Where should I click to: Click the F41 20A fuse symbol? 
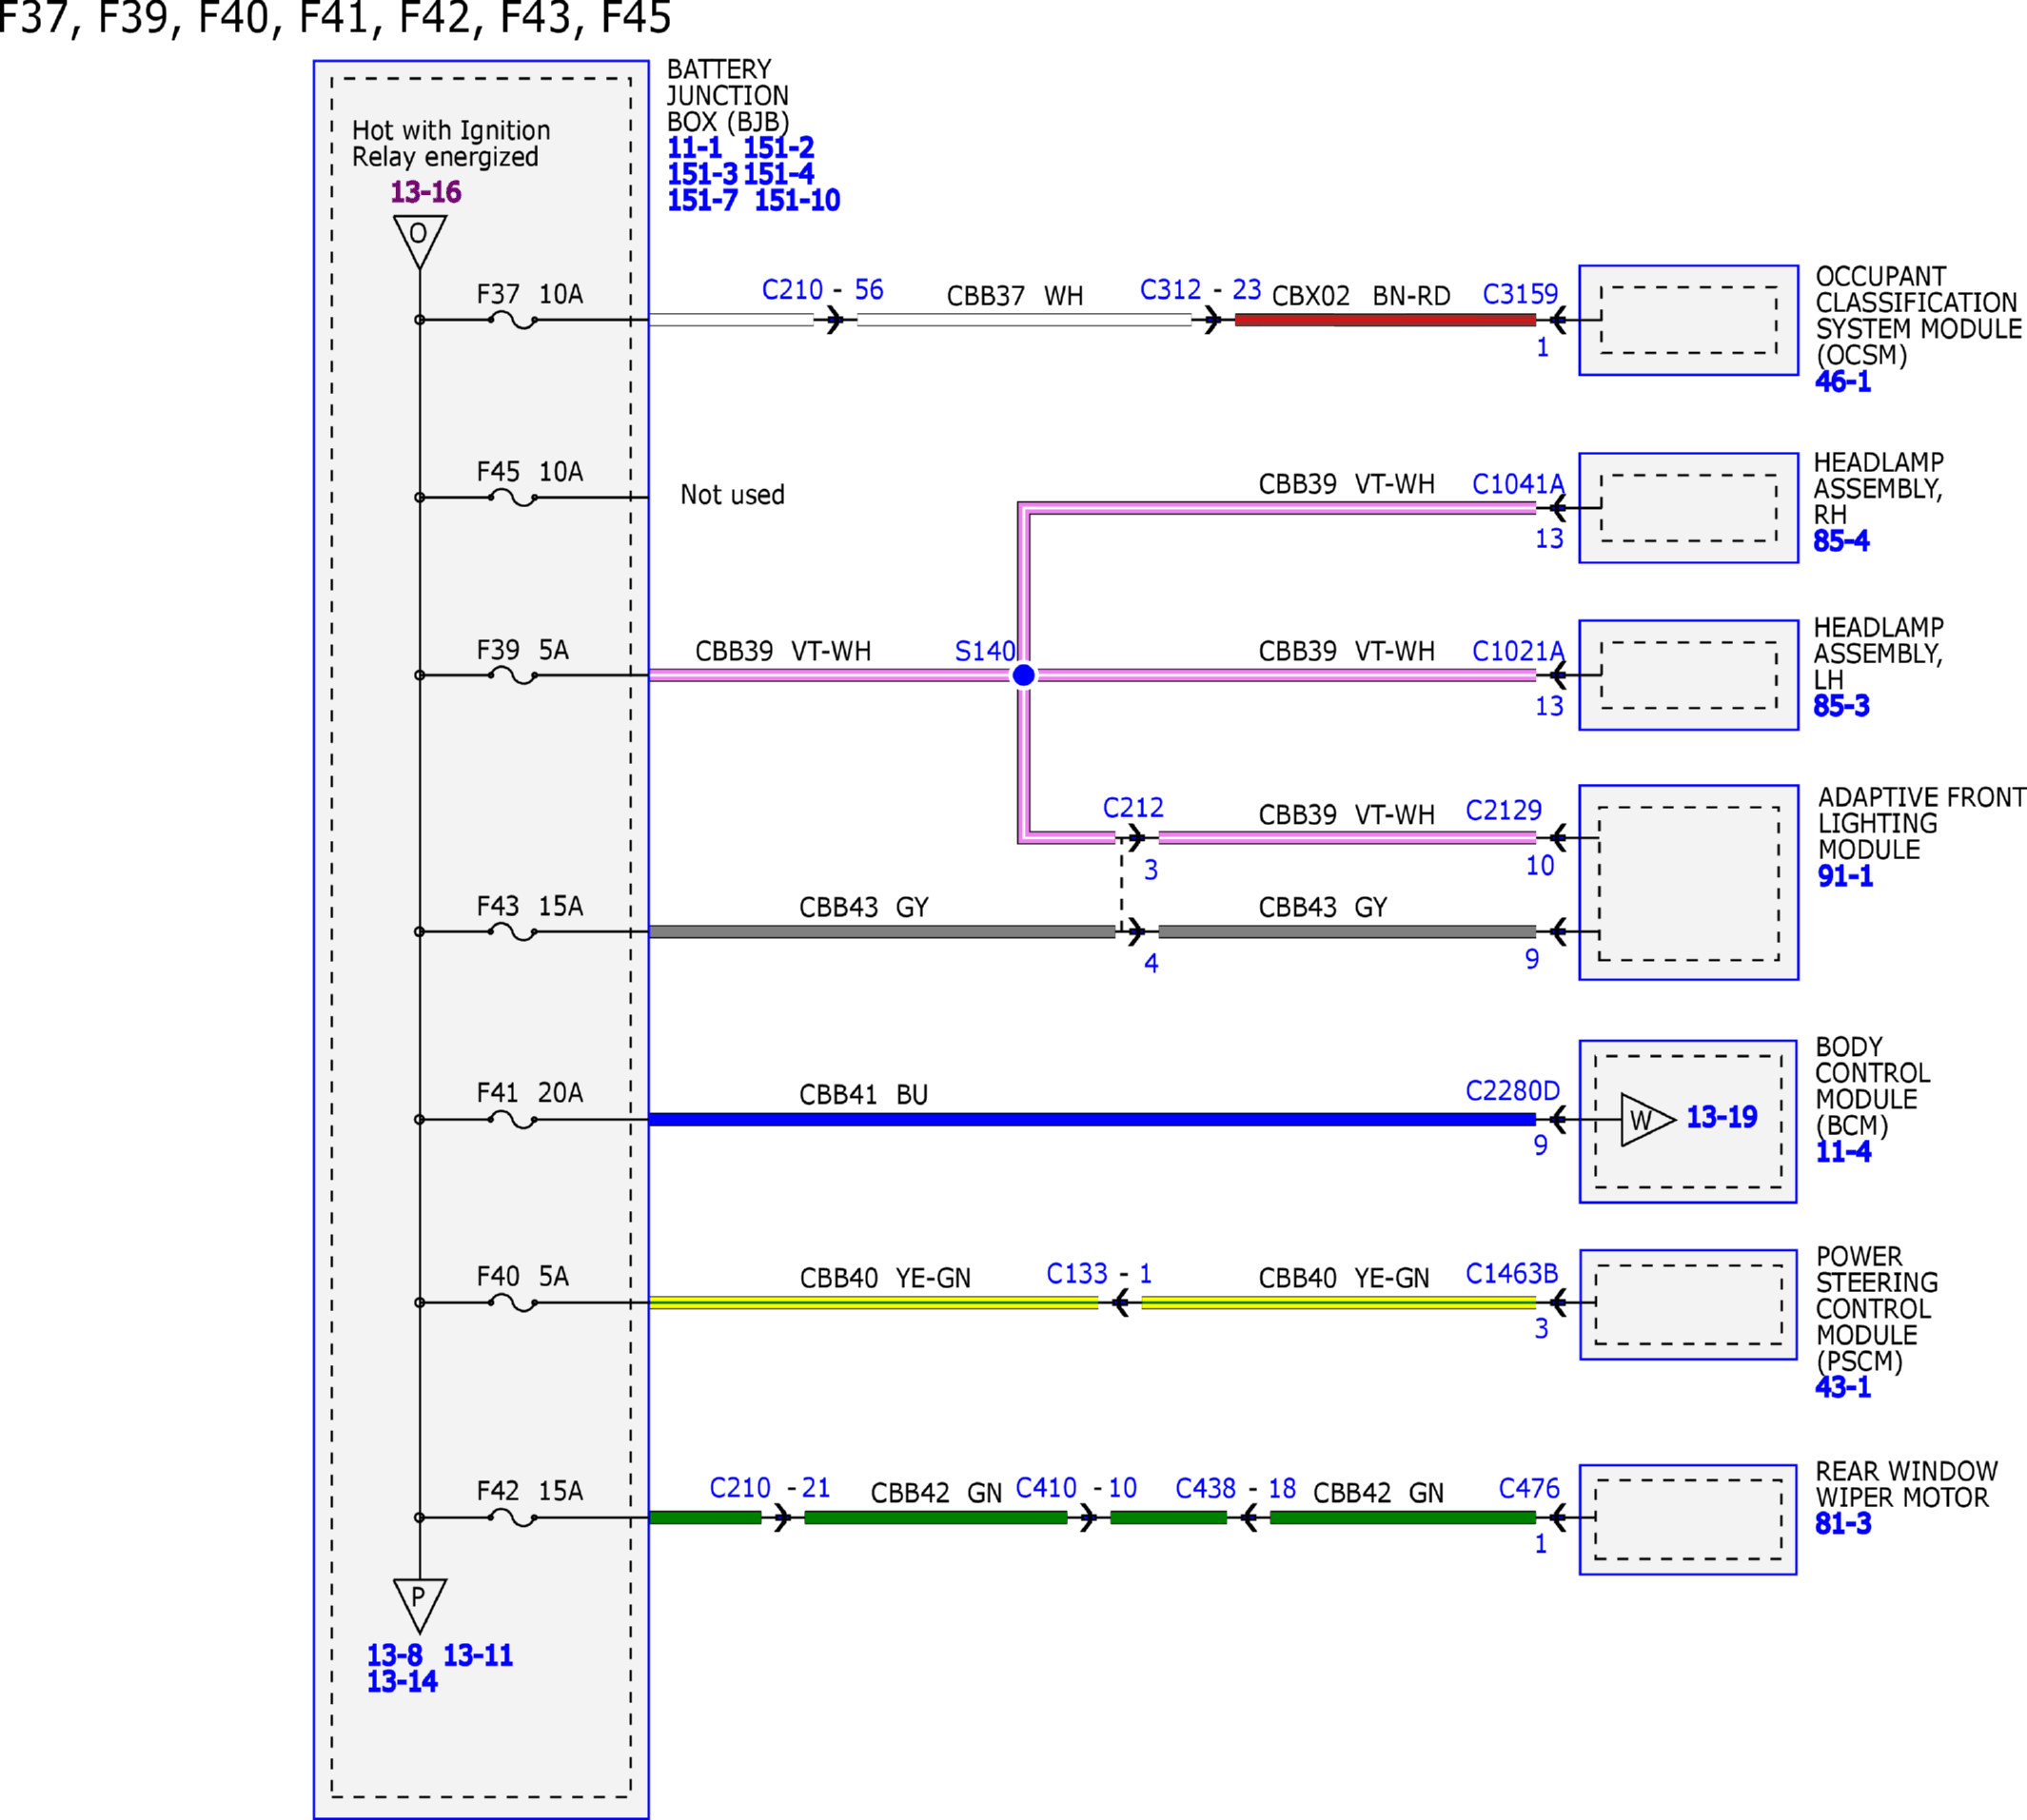point(512,1119)
